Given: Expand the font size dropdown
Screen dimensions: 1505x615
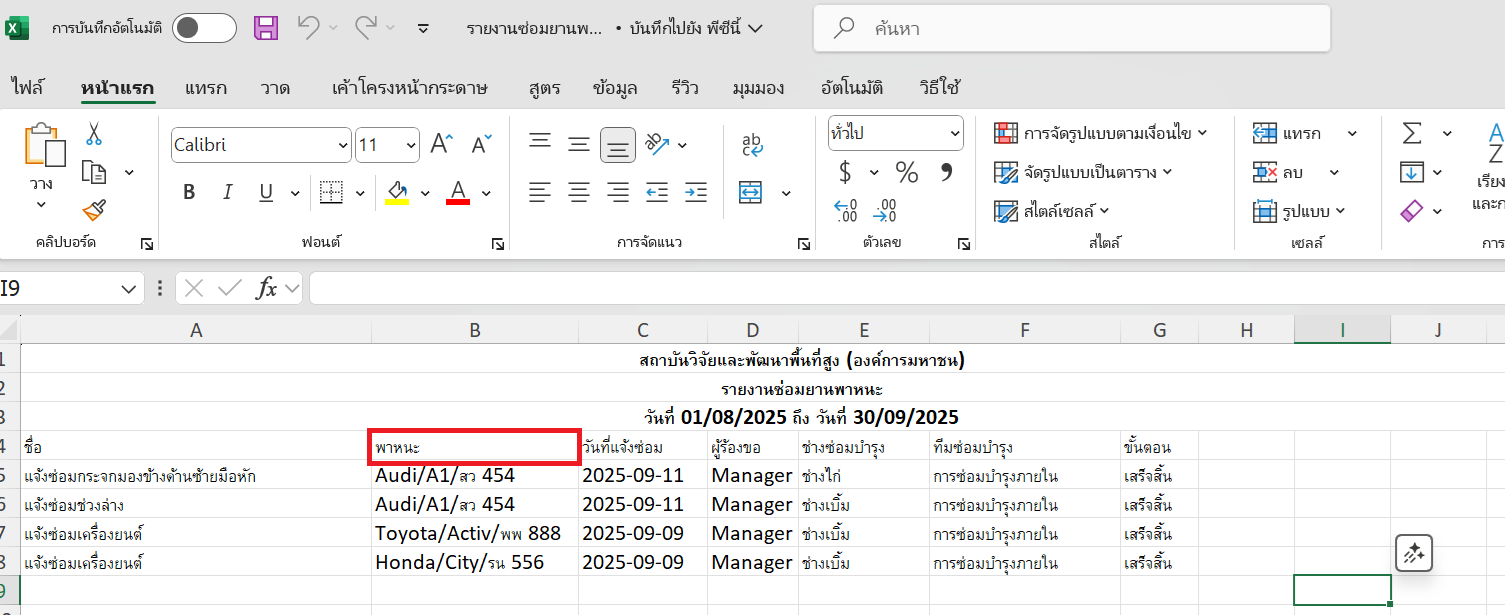Looking at the screenshot, I should pyautogui.click(x=409, y=145).
